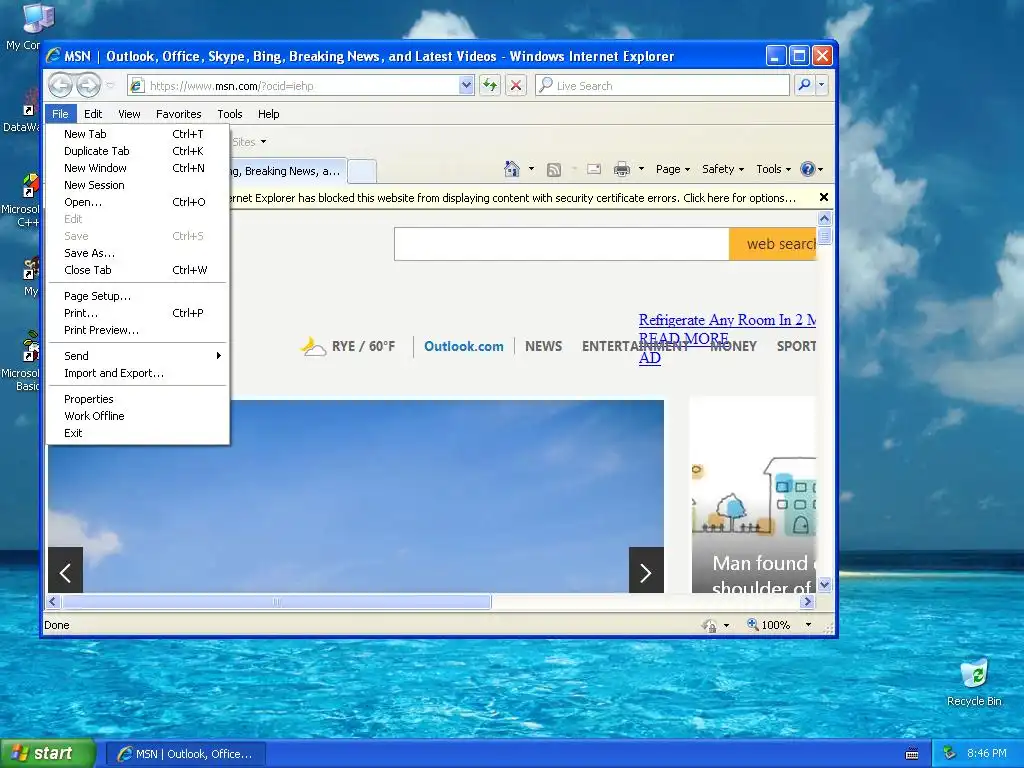Image resolution: width=1024 pixels, height=768 pixels.
Task: Click the blue Help question icon
Action: tap(808, 169)
